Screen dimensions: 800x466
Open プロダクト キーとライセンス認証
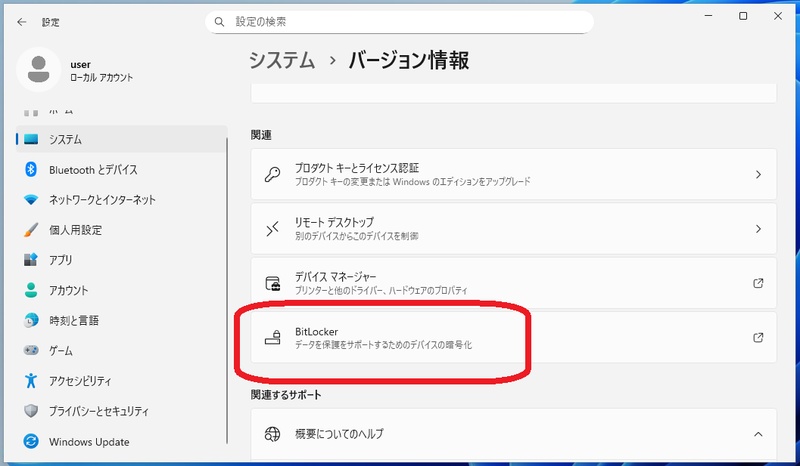[514, 175]
